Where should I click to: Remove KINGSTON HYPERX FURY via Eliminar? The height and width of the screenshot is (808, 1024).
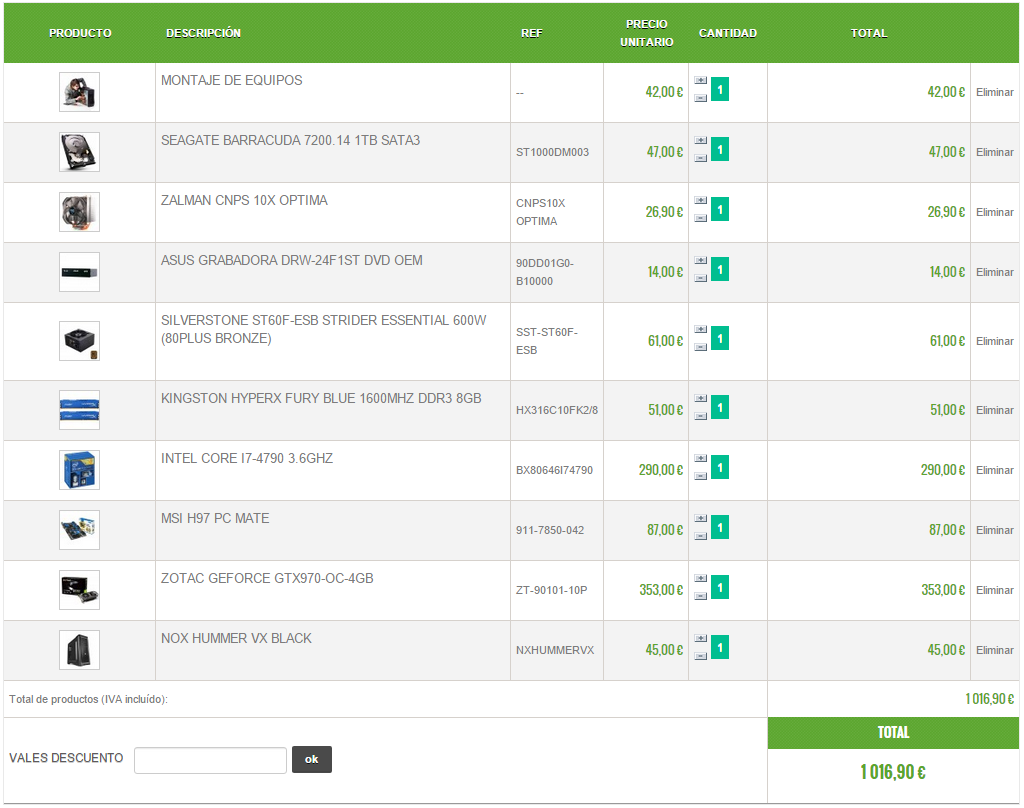click(995, 410)
